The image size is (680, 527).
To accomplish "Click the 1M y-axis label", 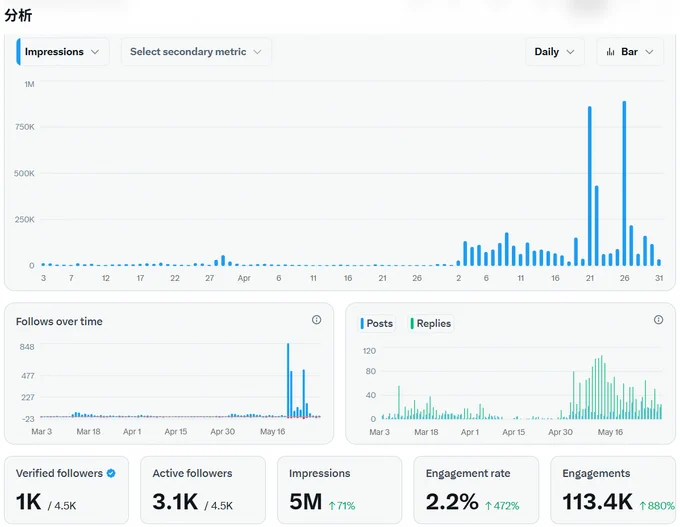I will [29, 84].
